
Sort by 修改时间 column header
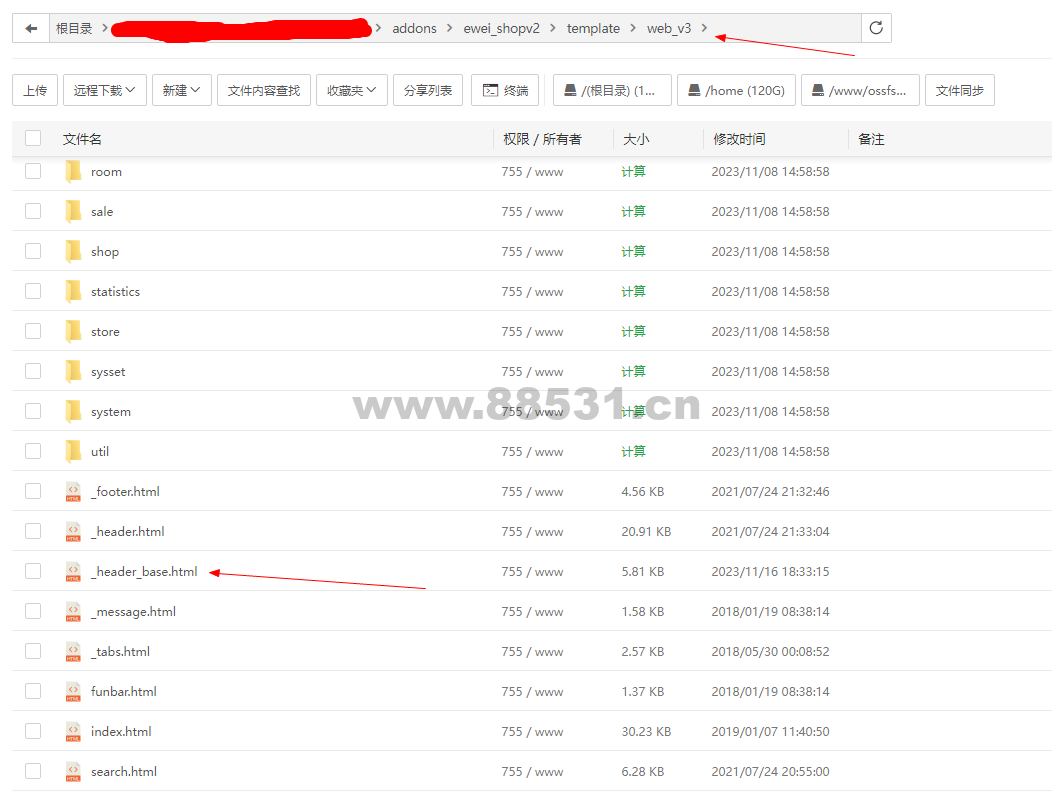pyautogui.click(x=739, y=139)
